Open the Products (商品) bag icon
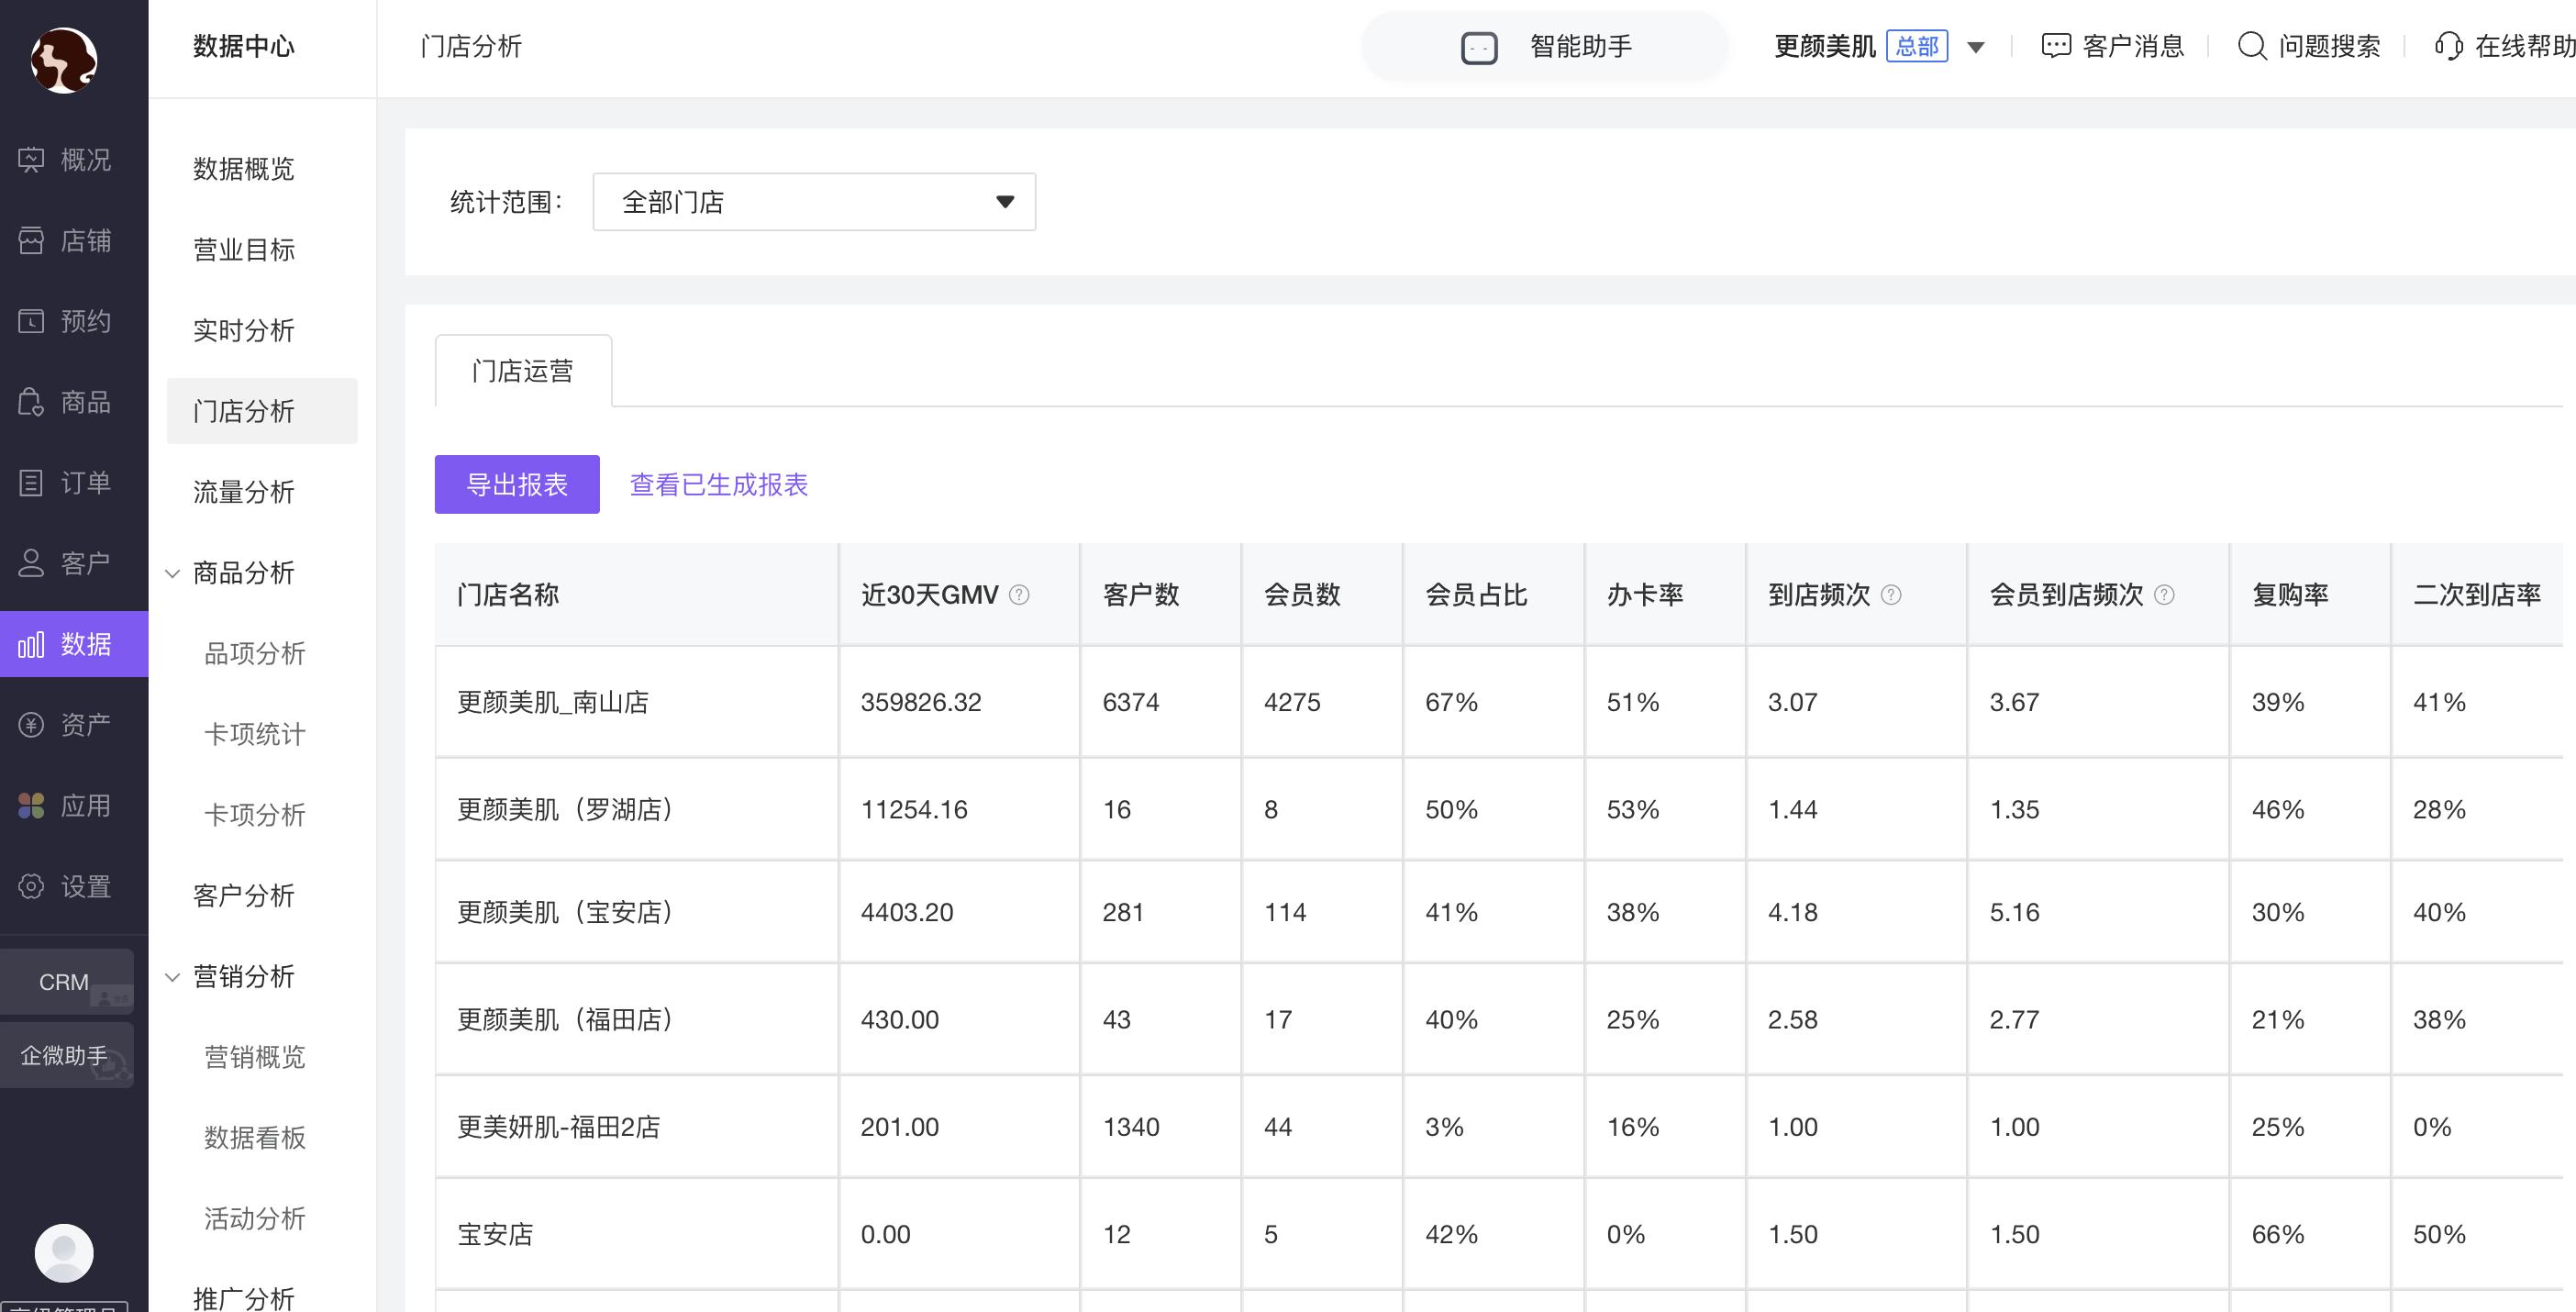The height and width of the screenshot is (1312, 2576). click(x=32, y=402)
